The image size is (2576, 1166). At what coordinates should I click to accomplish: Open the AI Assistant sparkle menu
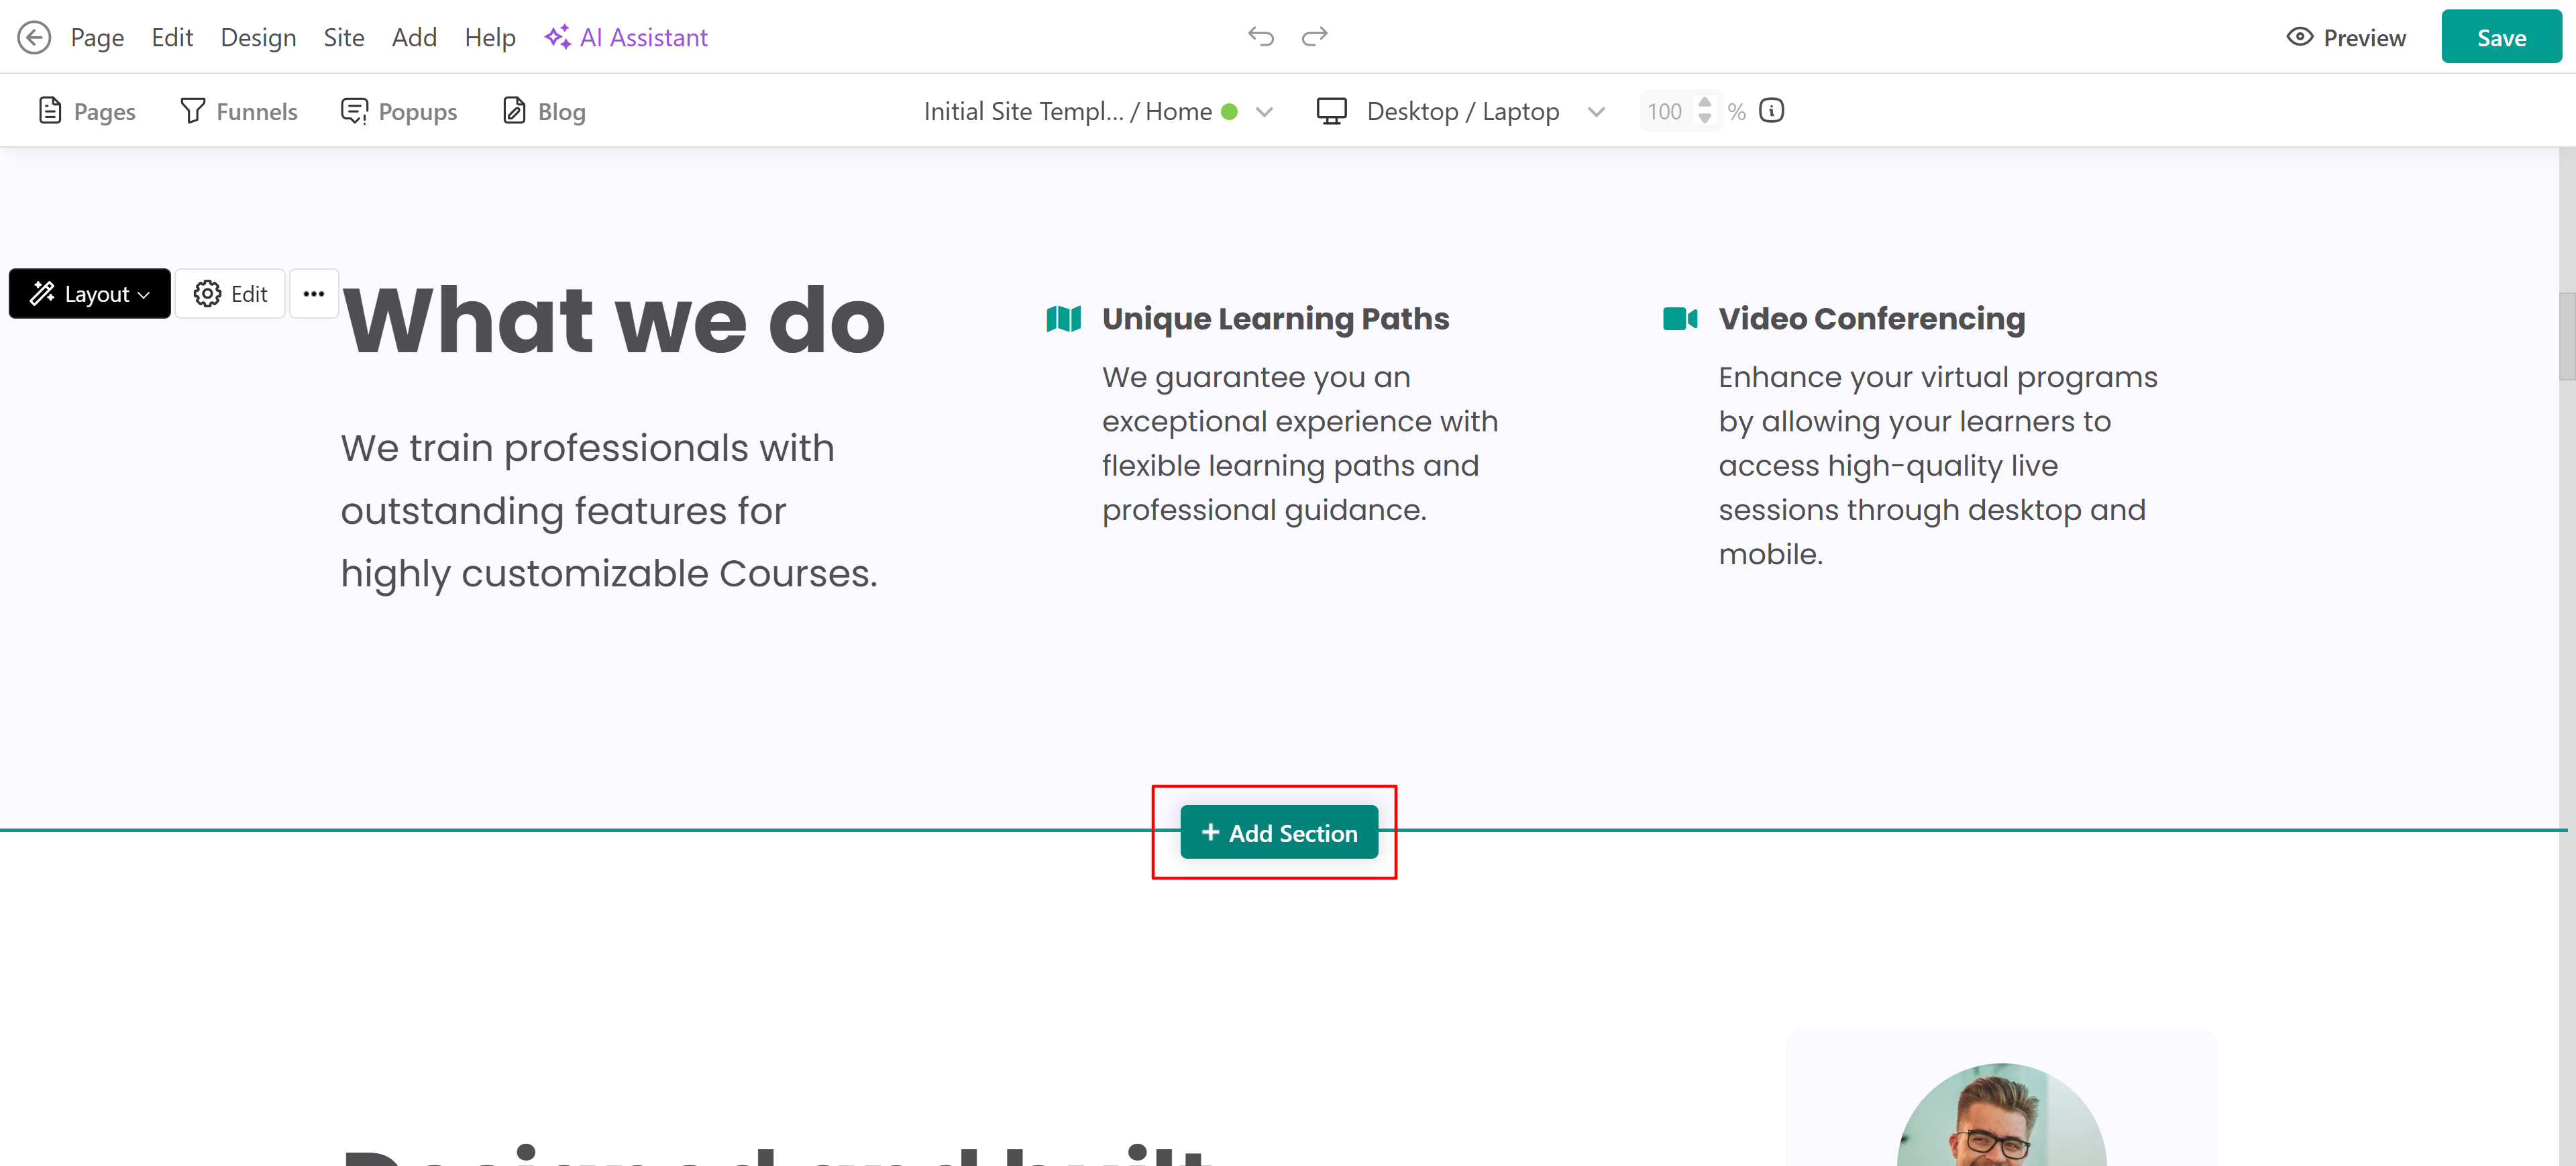pyautogui.click(x=626, y=37)
